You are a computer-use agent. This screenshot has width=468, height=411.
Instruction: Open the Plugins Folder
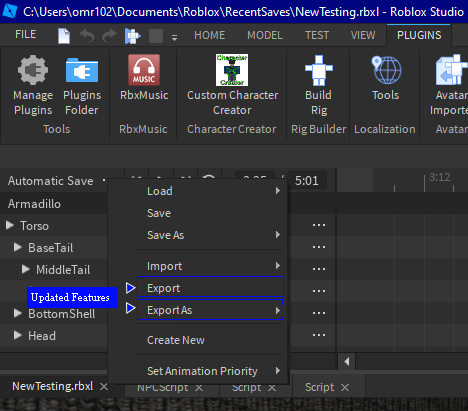point(82,85)
